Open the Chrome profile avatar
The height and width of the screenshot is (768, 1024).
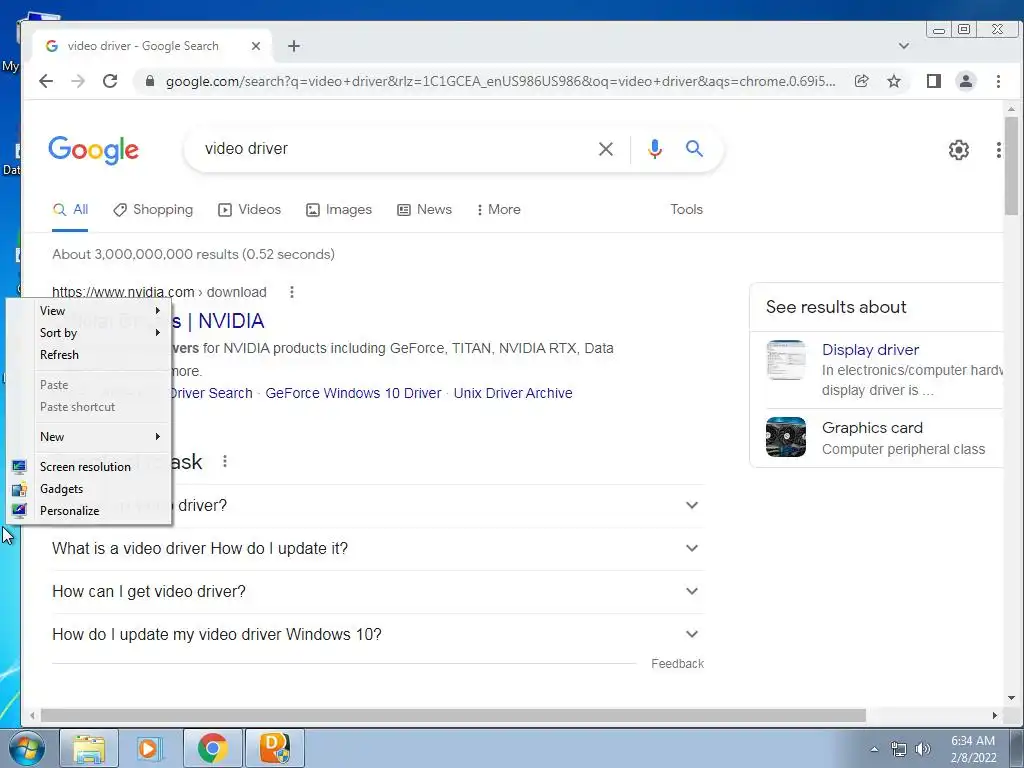tap(965, 81)
